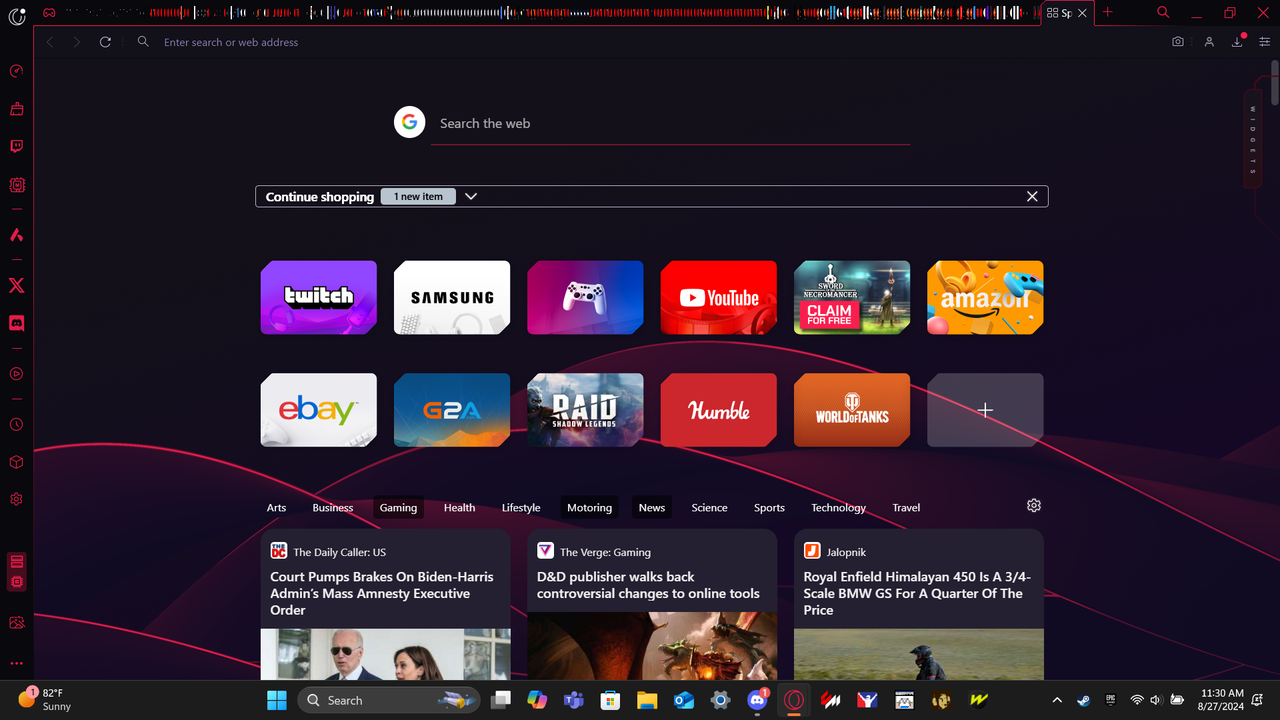Add a new Speed Dial site

[984, 409]
